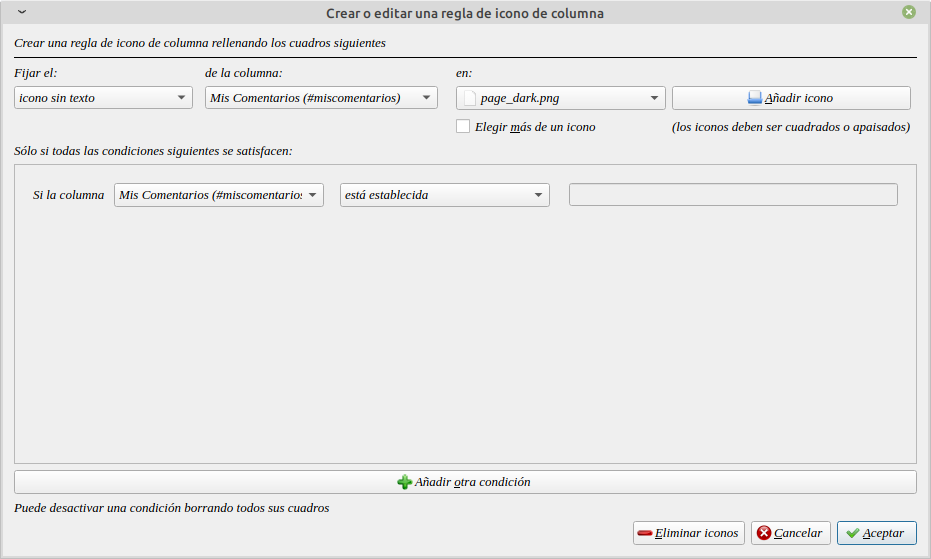Click the page_dark.png file icon

(x=470, y=98)
